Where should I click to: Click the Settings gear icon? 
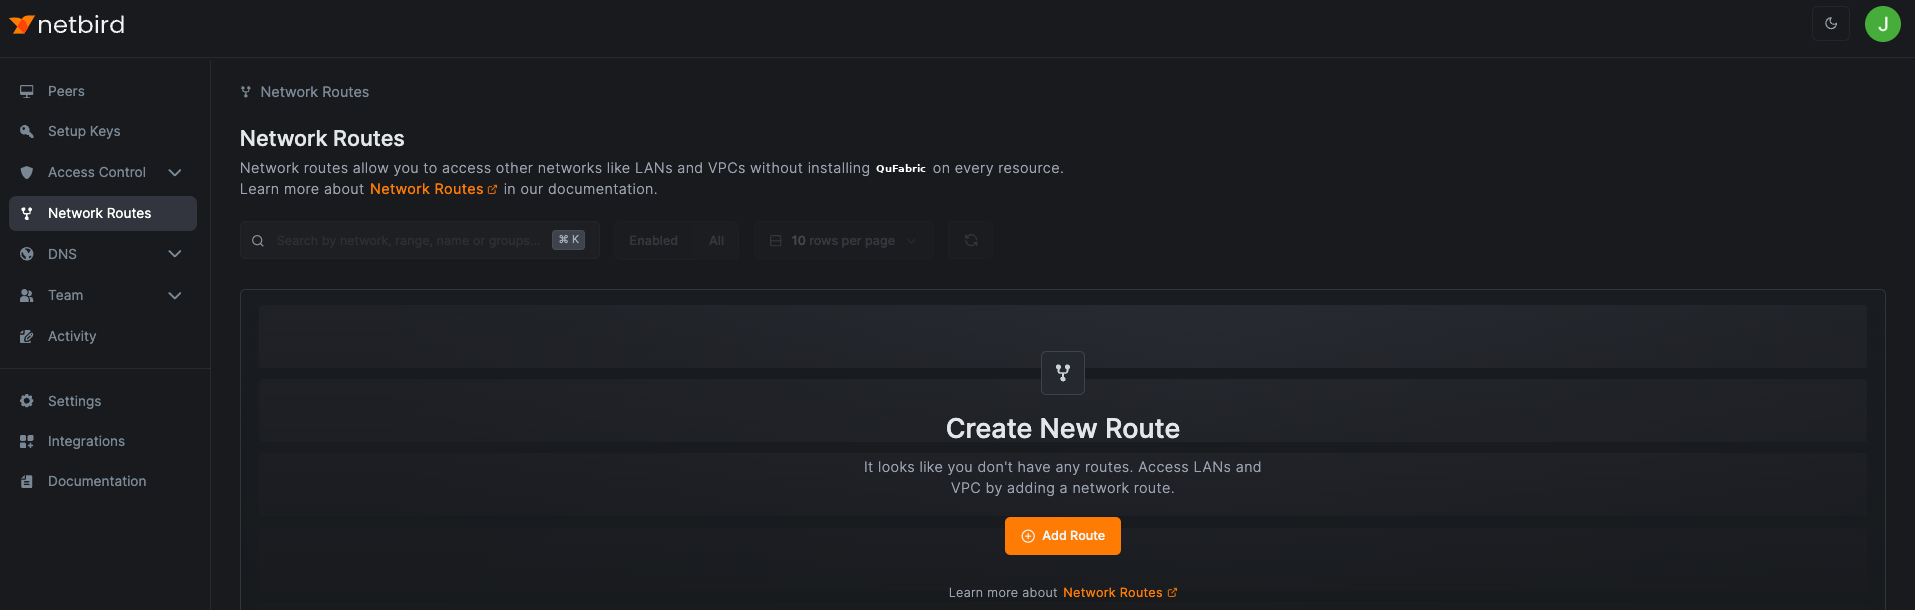click(27, 401)
